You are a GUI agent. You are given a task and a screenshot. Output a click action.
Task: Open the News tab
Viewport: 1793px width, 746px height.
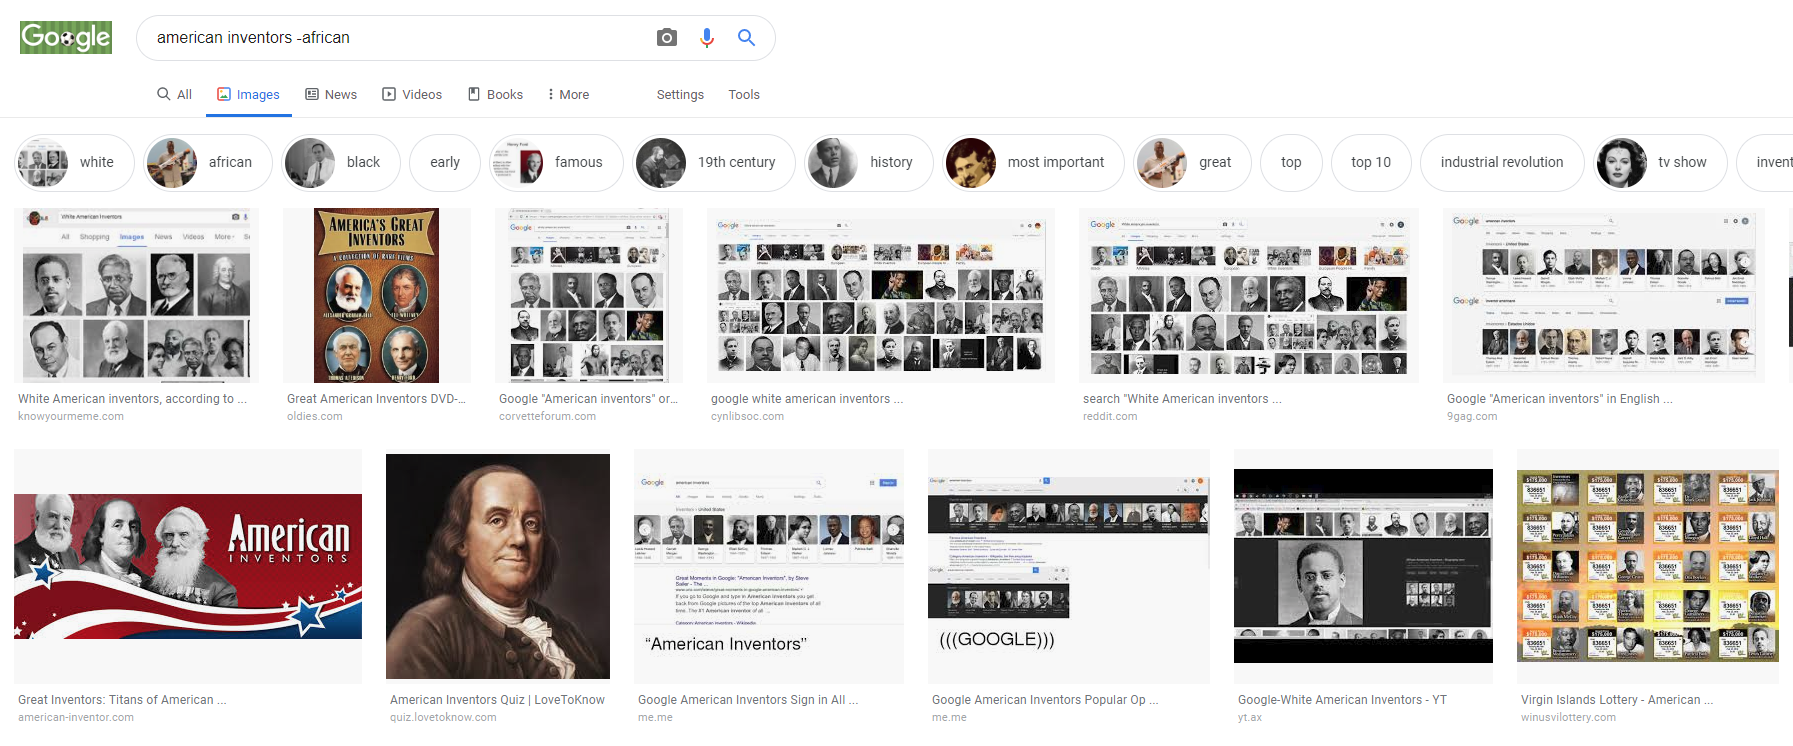(331, 94)
